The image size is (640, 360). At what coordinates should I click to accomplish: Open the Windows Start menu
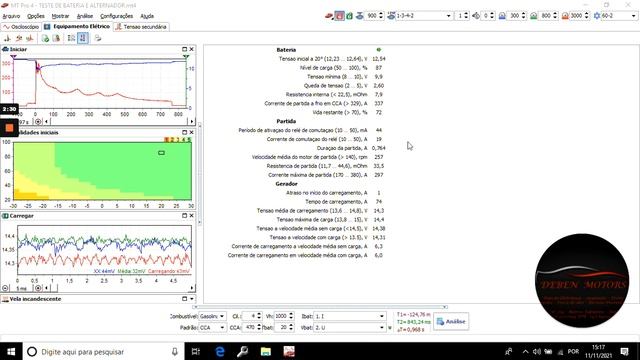click(11, 351)
